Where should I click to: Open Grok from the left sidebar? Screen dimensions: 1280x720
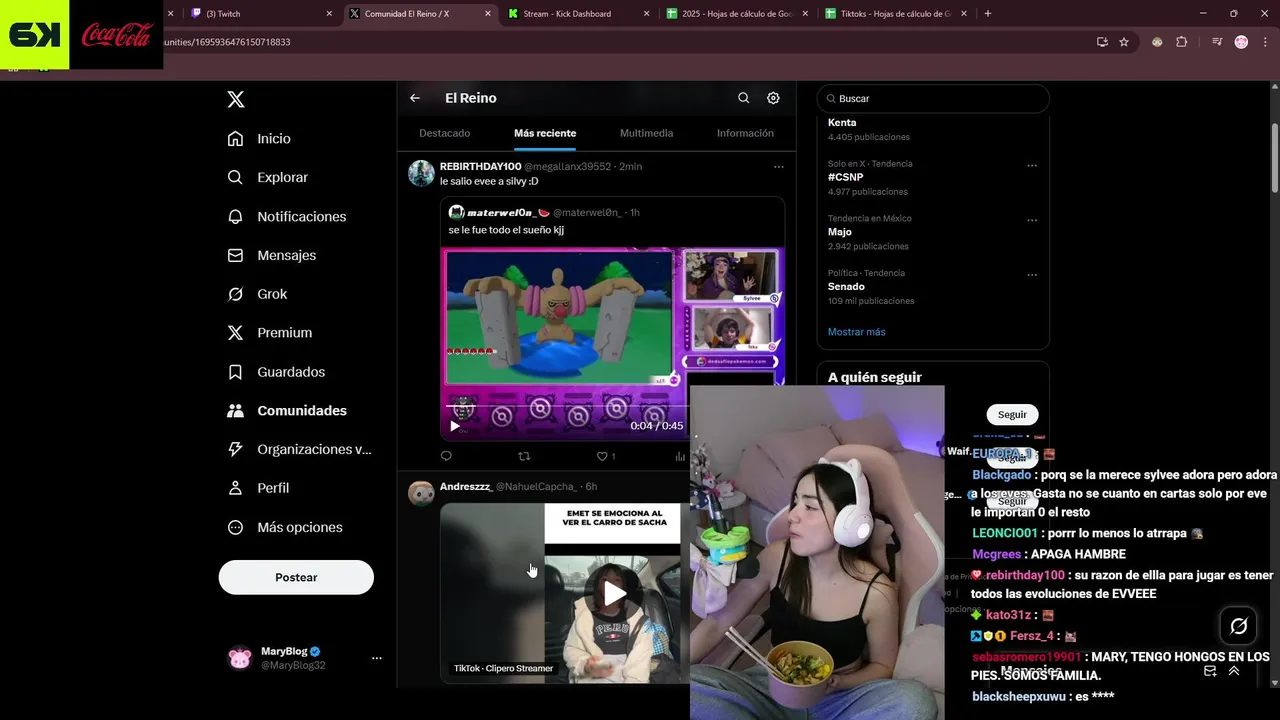[257, 294]
